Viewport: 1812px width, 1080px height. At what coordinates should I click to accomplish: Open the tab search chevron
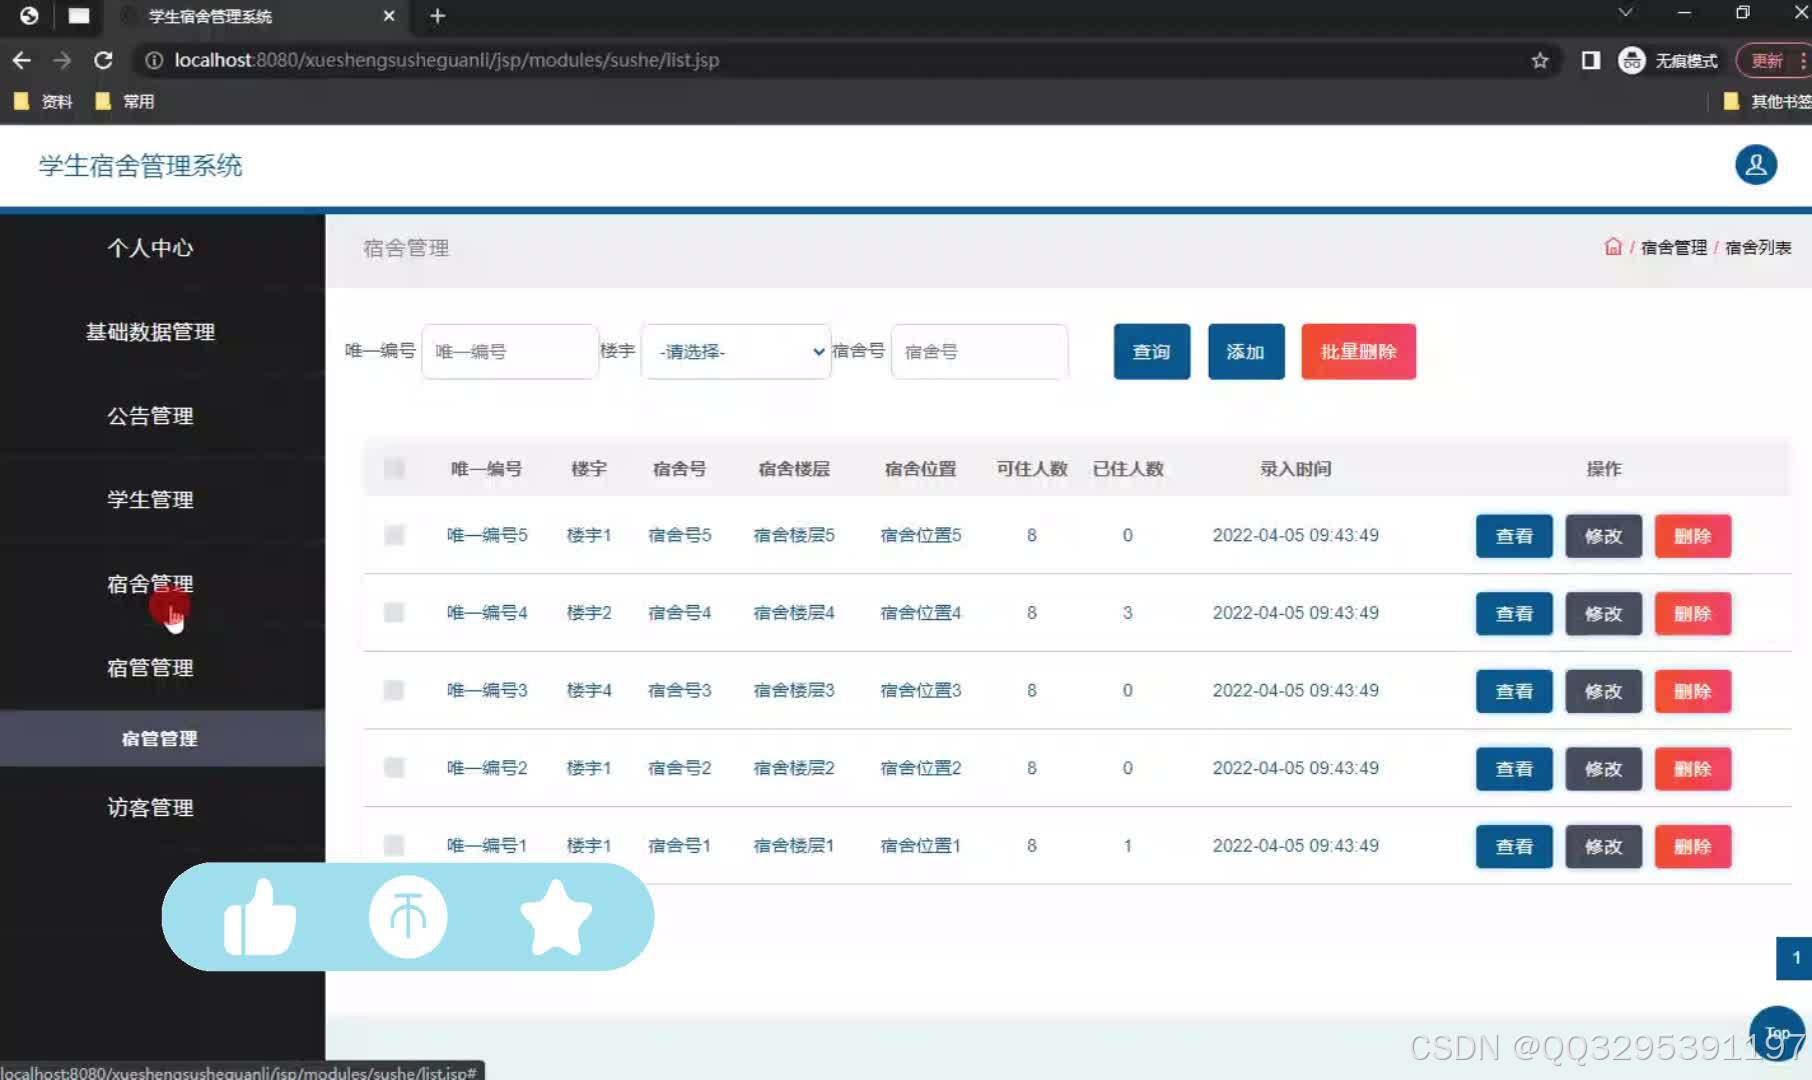(x=1625, y=13)
